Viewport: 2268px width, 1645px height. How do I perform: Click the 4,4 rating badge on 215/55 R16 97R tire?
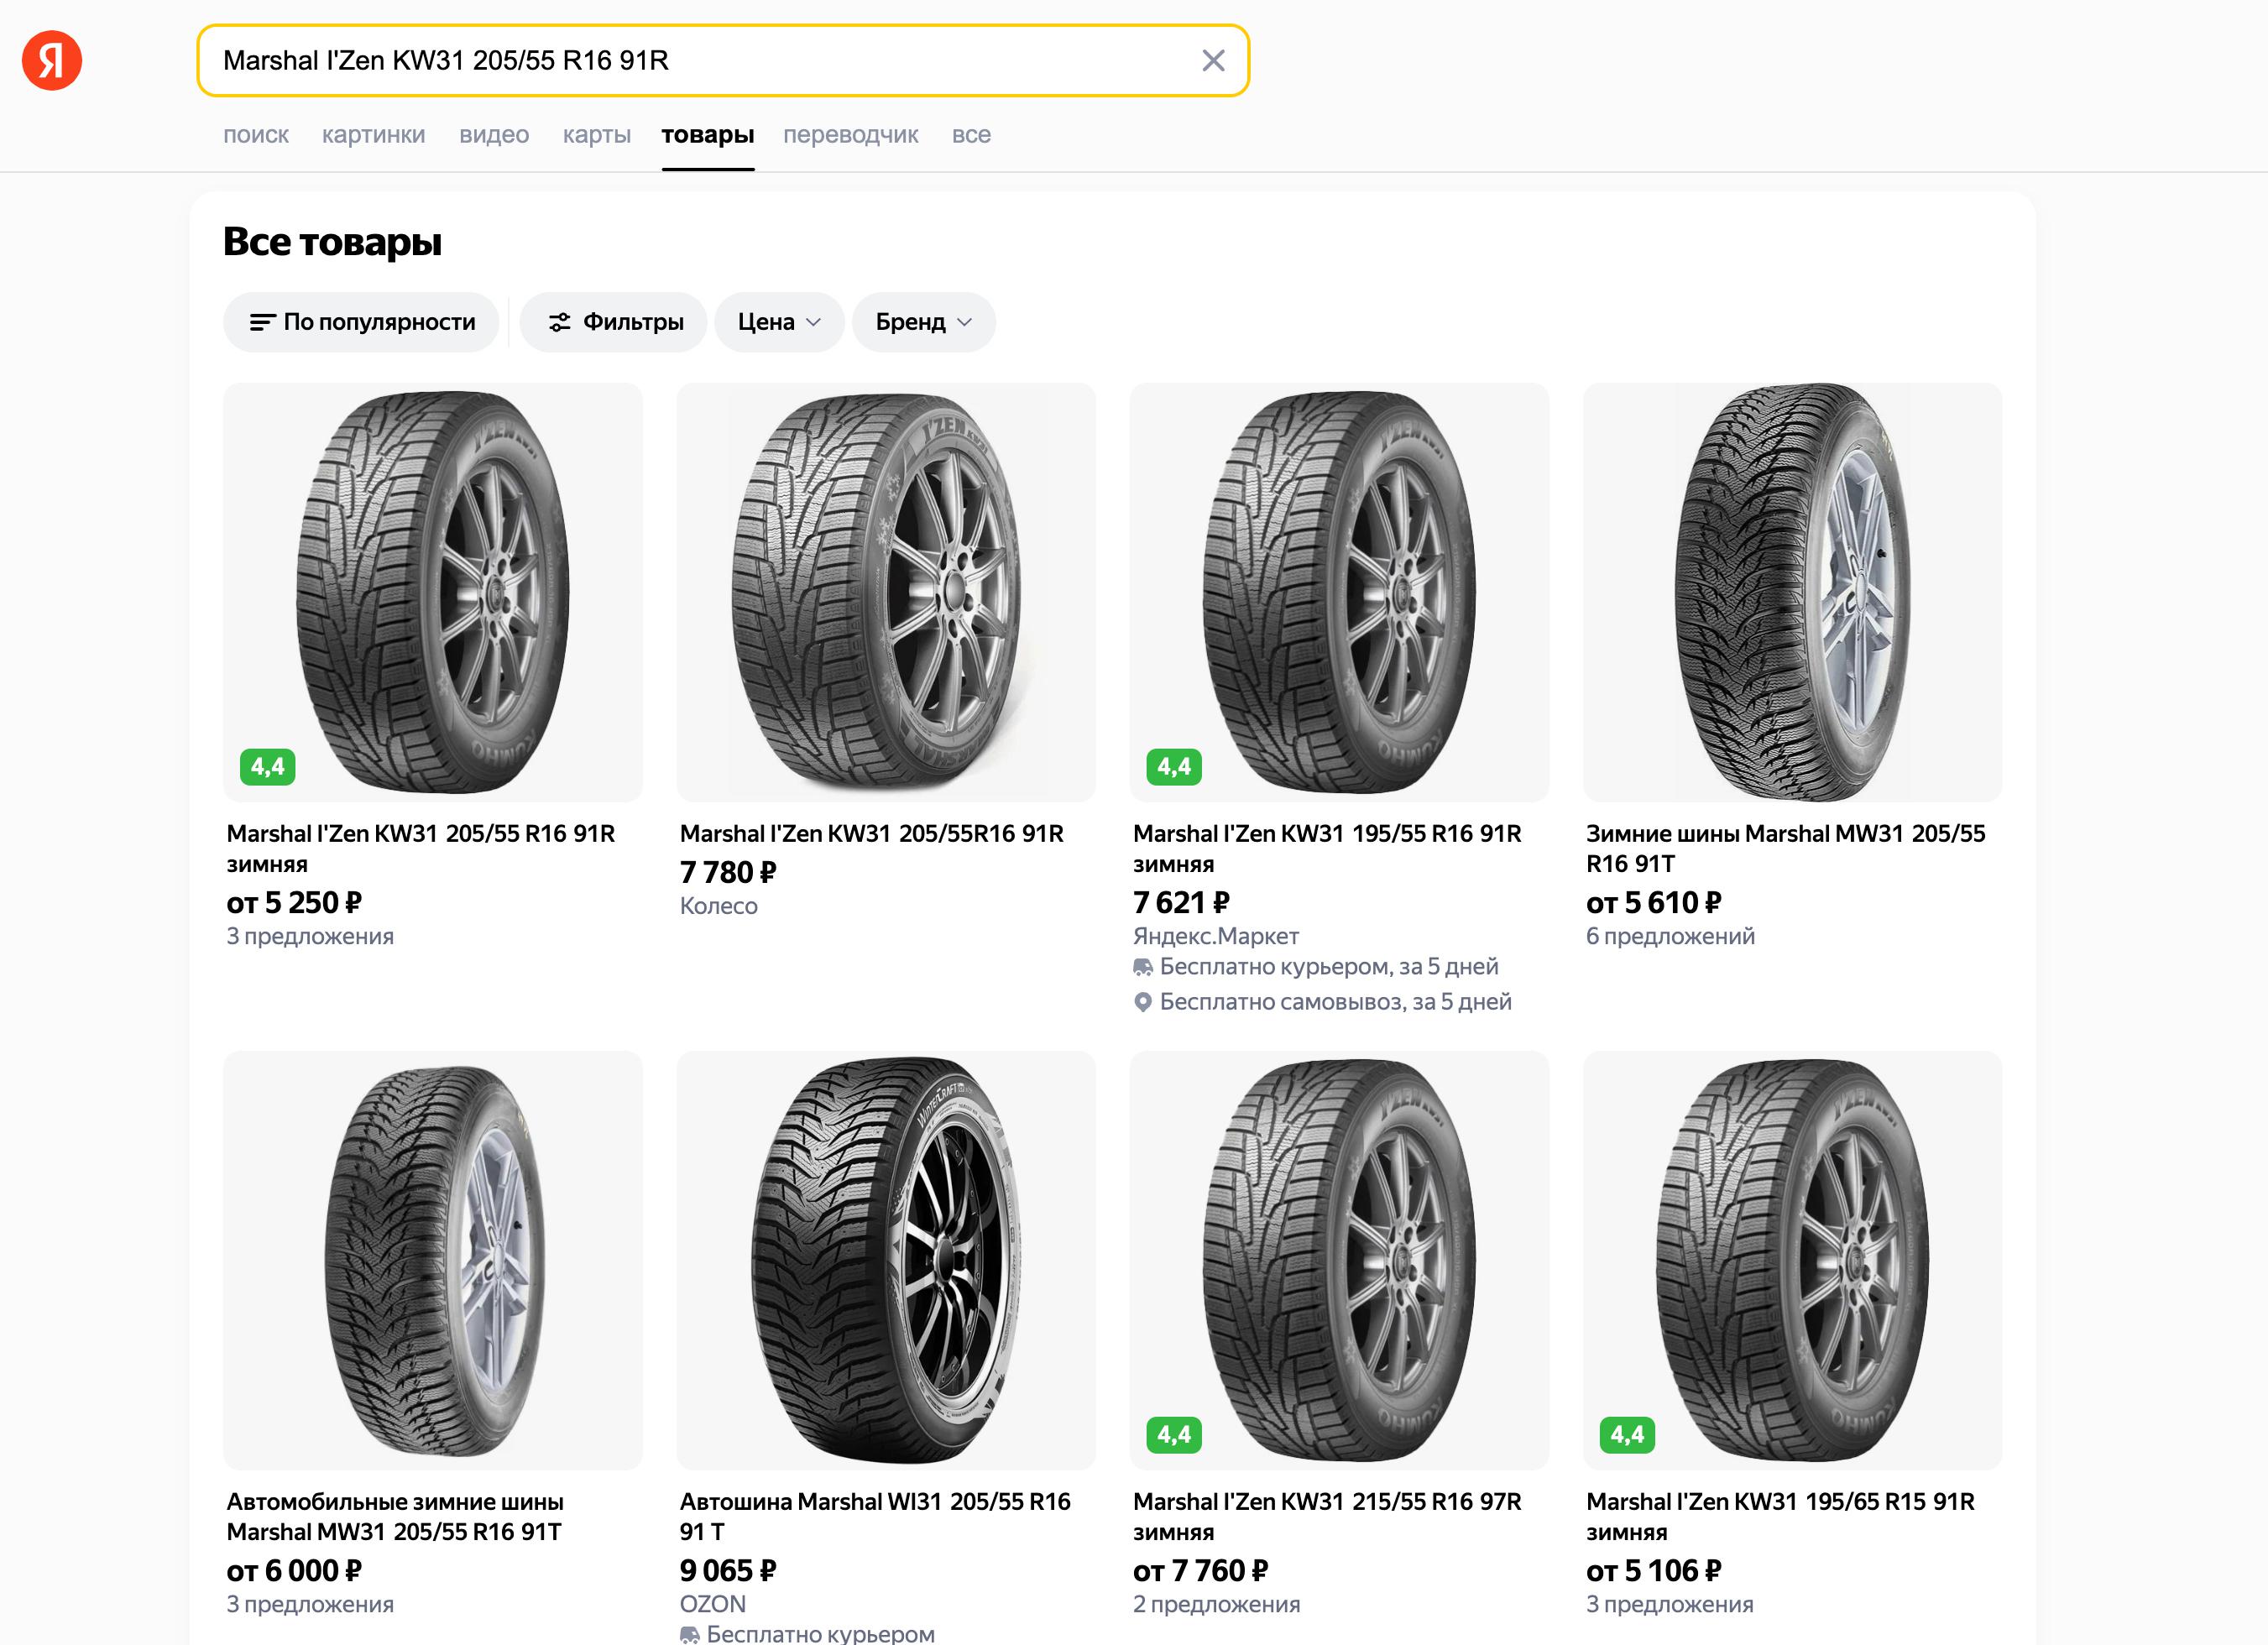pyautogui.click(x=1174, y=1435)
